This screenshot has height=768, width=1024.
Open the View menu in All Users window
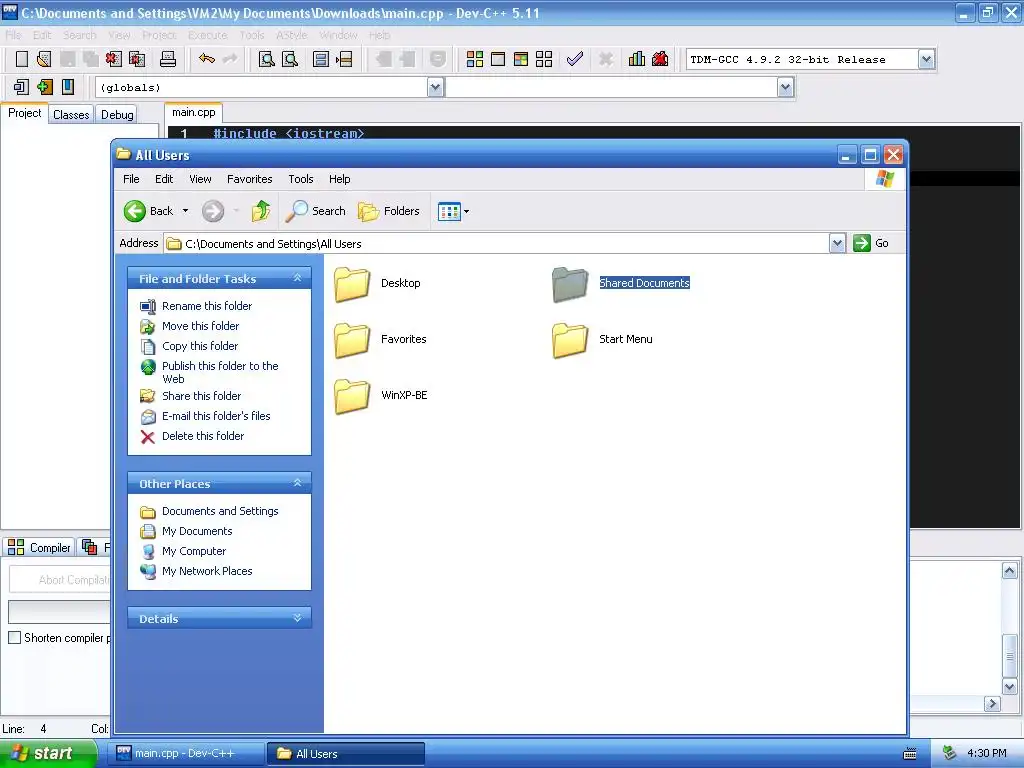(200, 179)
